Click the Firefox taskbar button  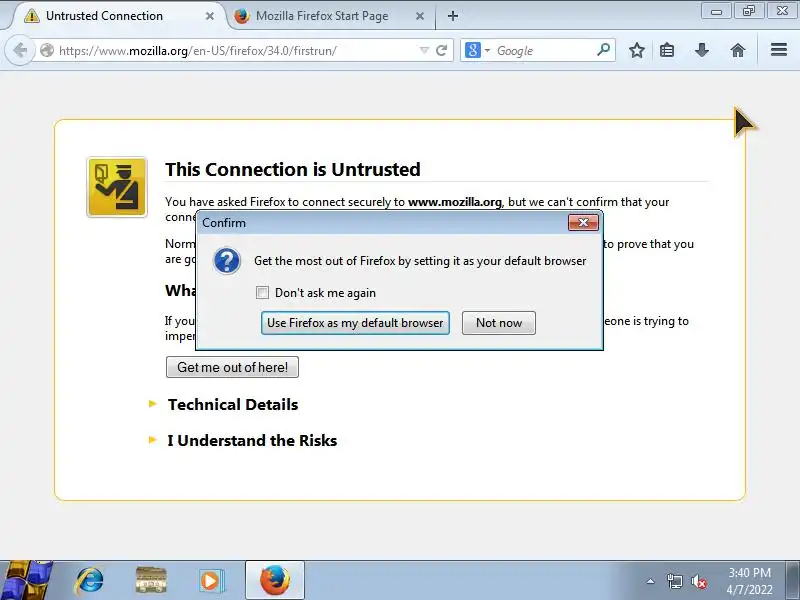click(x=275, y=581)
